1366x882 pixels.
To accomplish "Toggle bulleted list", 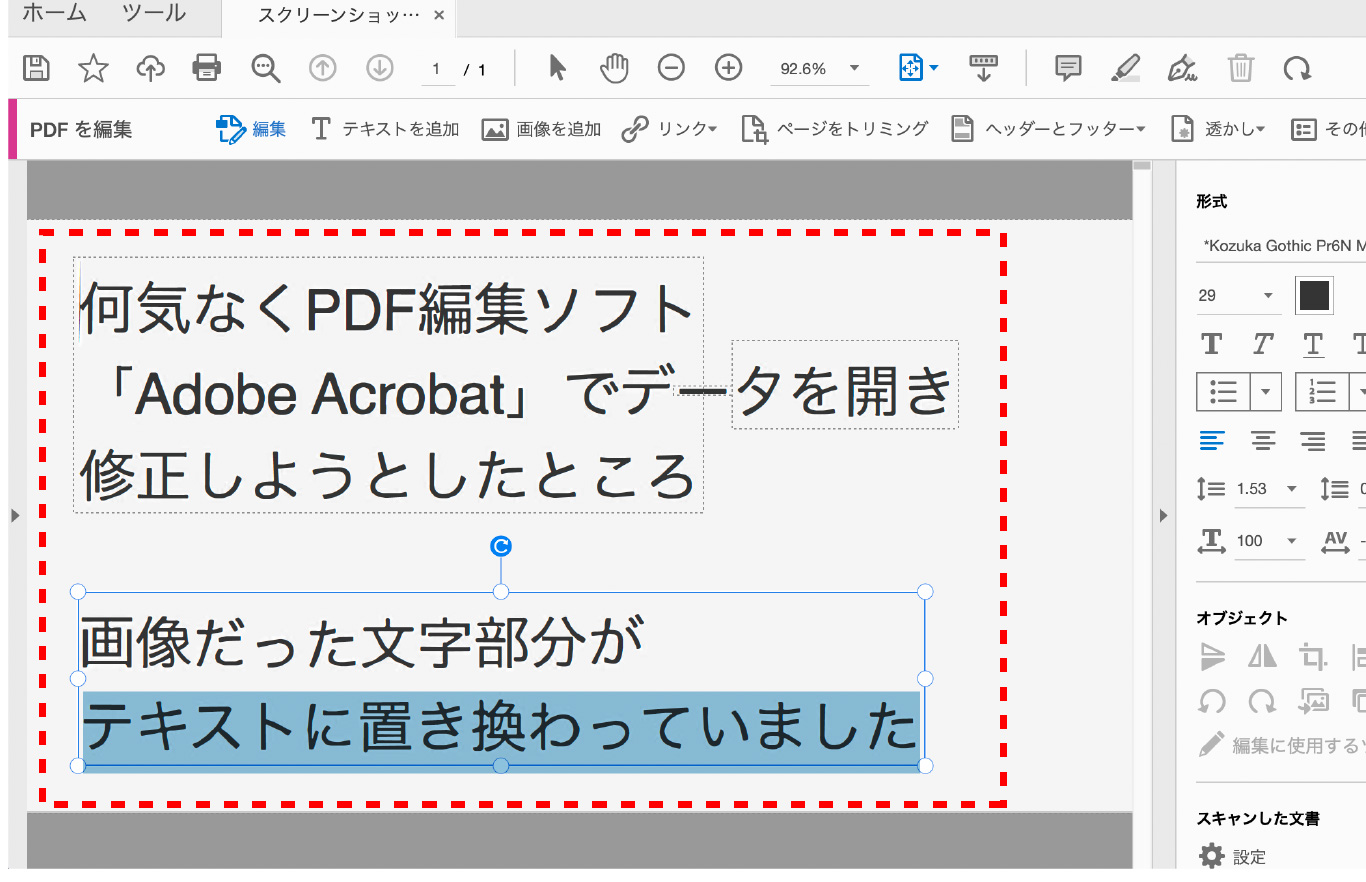I will [x=1222, y=392].
